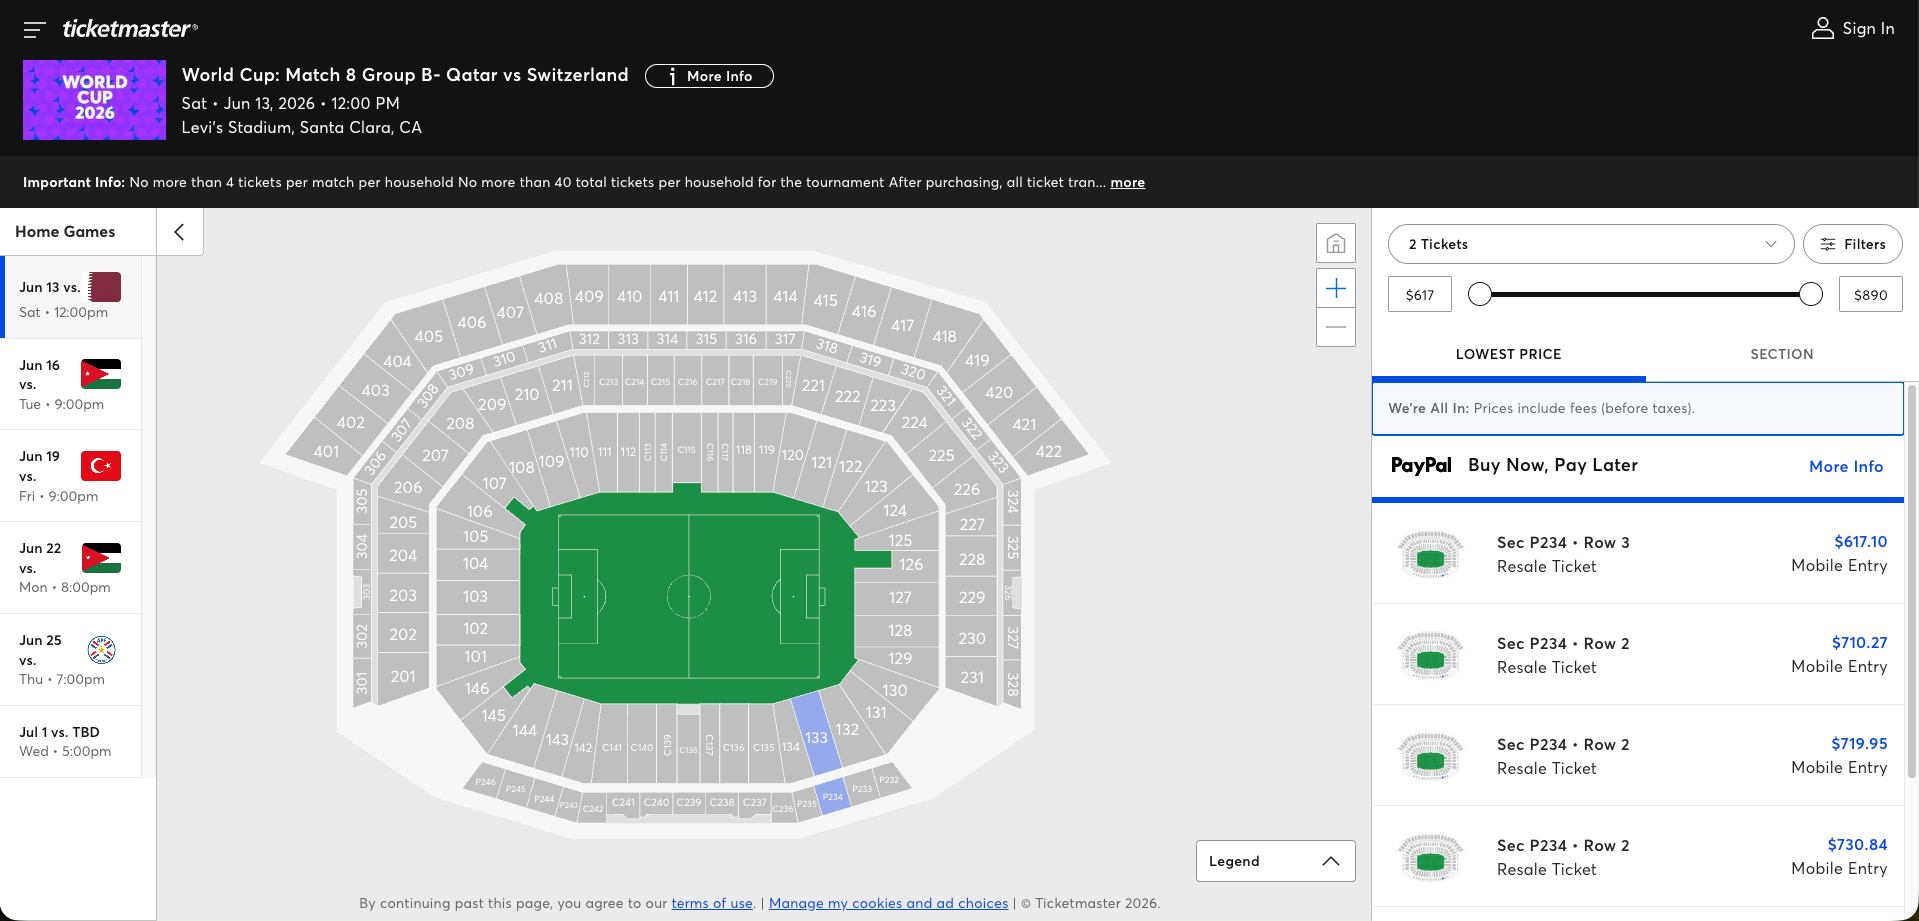Choose the $617.10 Sec P234 Row 3 listing
Image resolution: width=1919 pixels, height=921 pixels.
[1638, 554]
